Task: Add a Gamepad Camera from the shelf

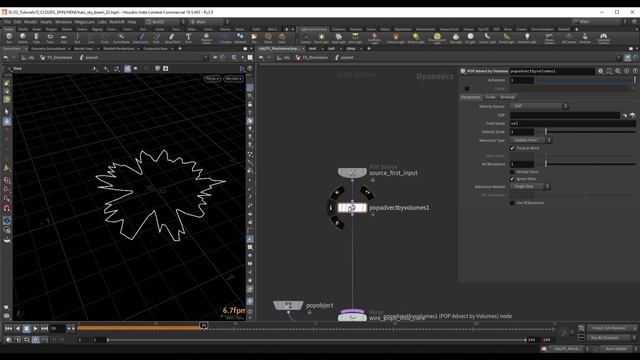Action: (603, 38)
